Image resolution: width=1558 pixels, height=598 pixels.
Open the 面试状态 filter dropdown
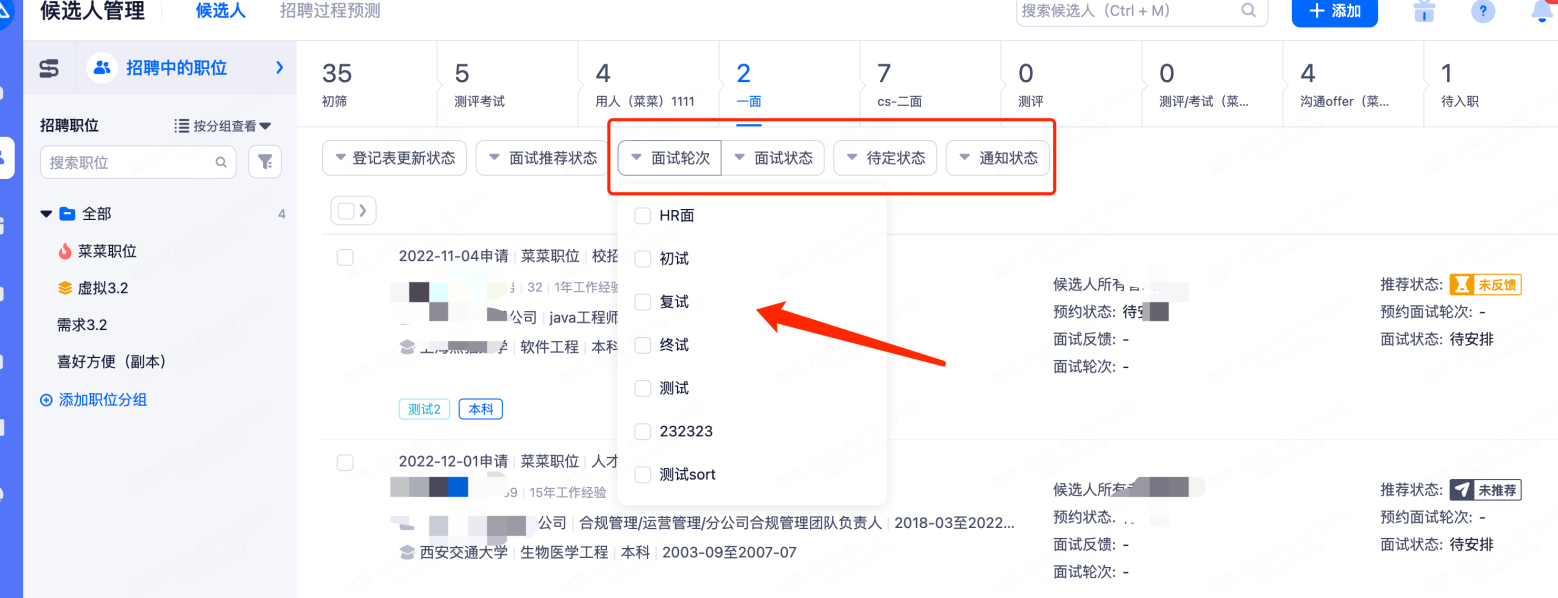click(772, 158)
